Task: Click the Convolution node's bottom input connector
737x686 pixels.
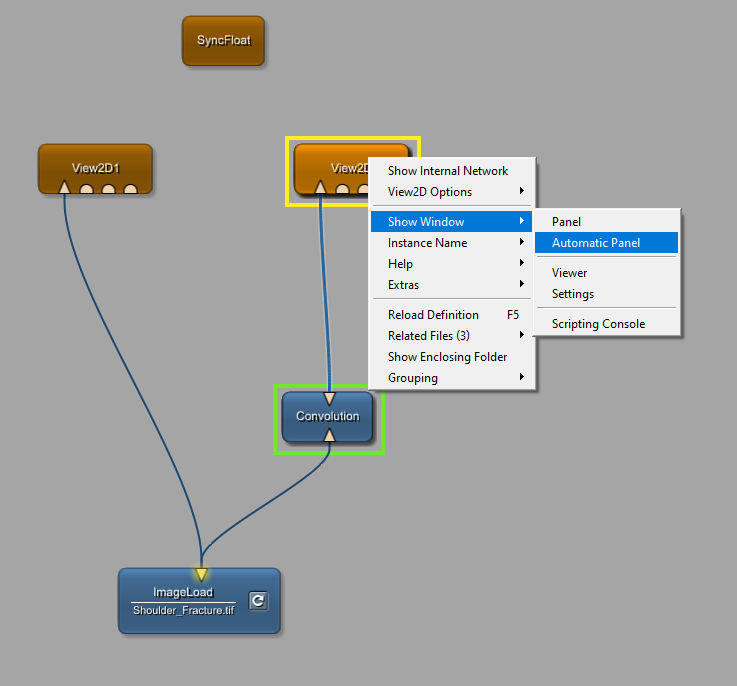Action: pos(329,435)
